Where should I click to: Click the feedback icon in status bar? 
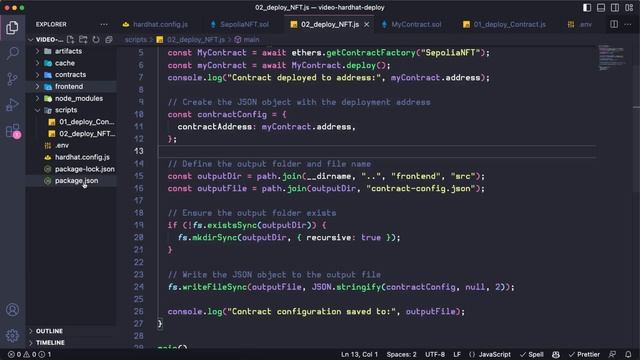click(612, 354)
